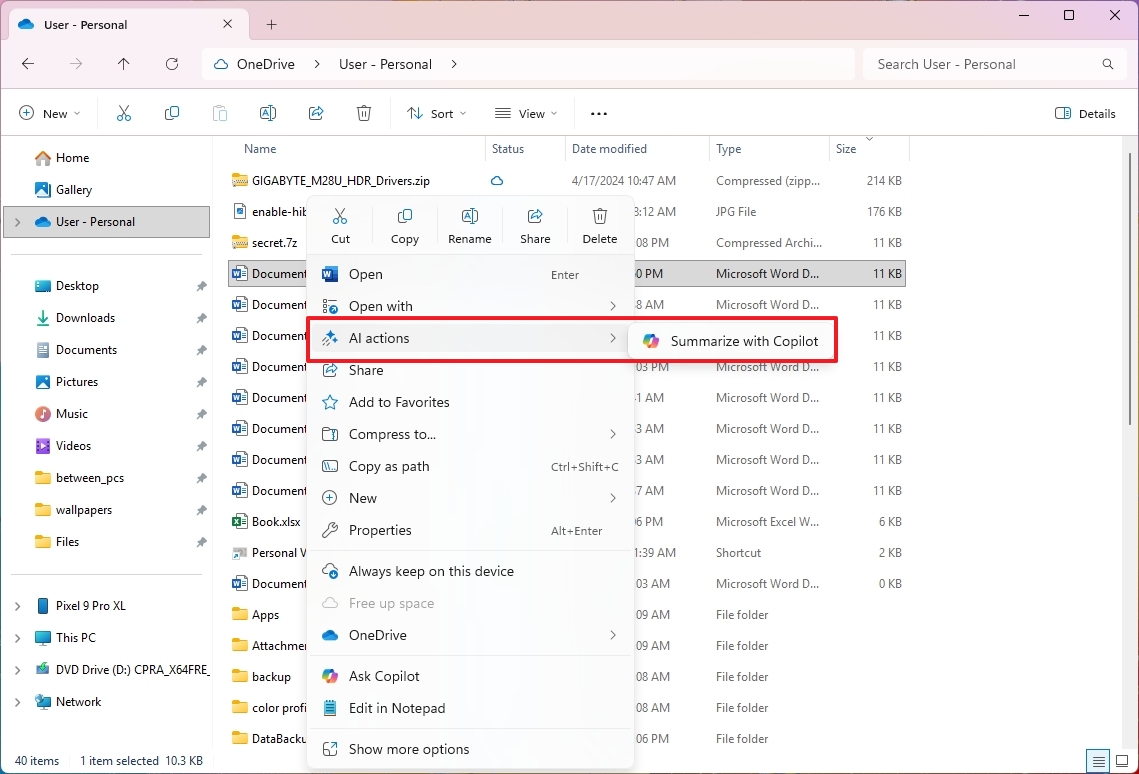Click Delete trash icon in context menu

click(x=600, y=225)
